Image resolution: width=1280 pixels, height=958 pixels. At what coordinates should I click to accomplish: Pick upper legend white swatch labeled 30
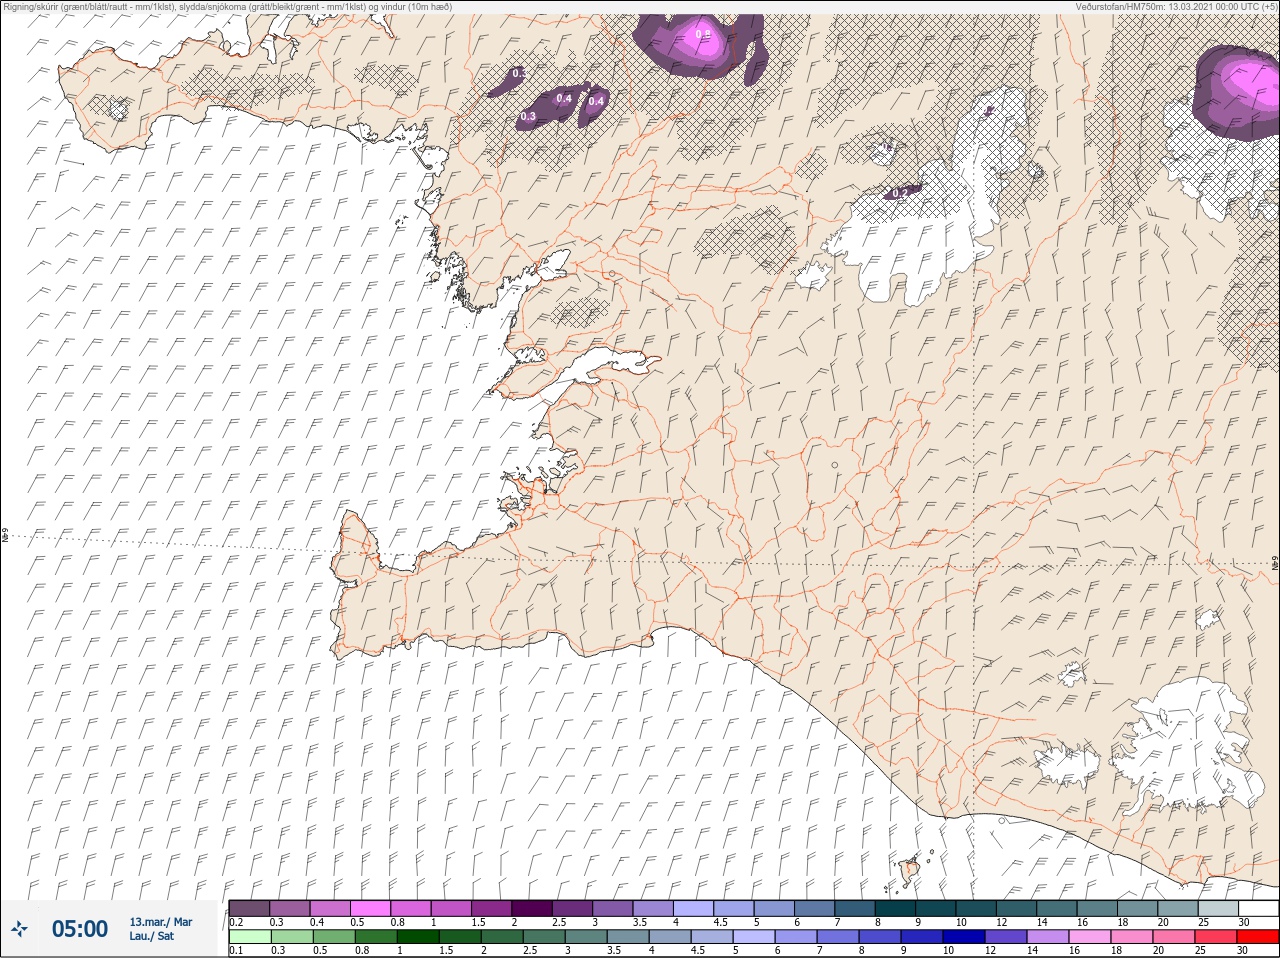click(x=1258, y=908)
